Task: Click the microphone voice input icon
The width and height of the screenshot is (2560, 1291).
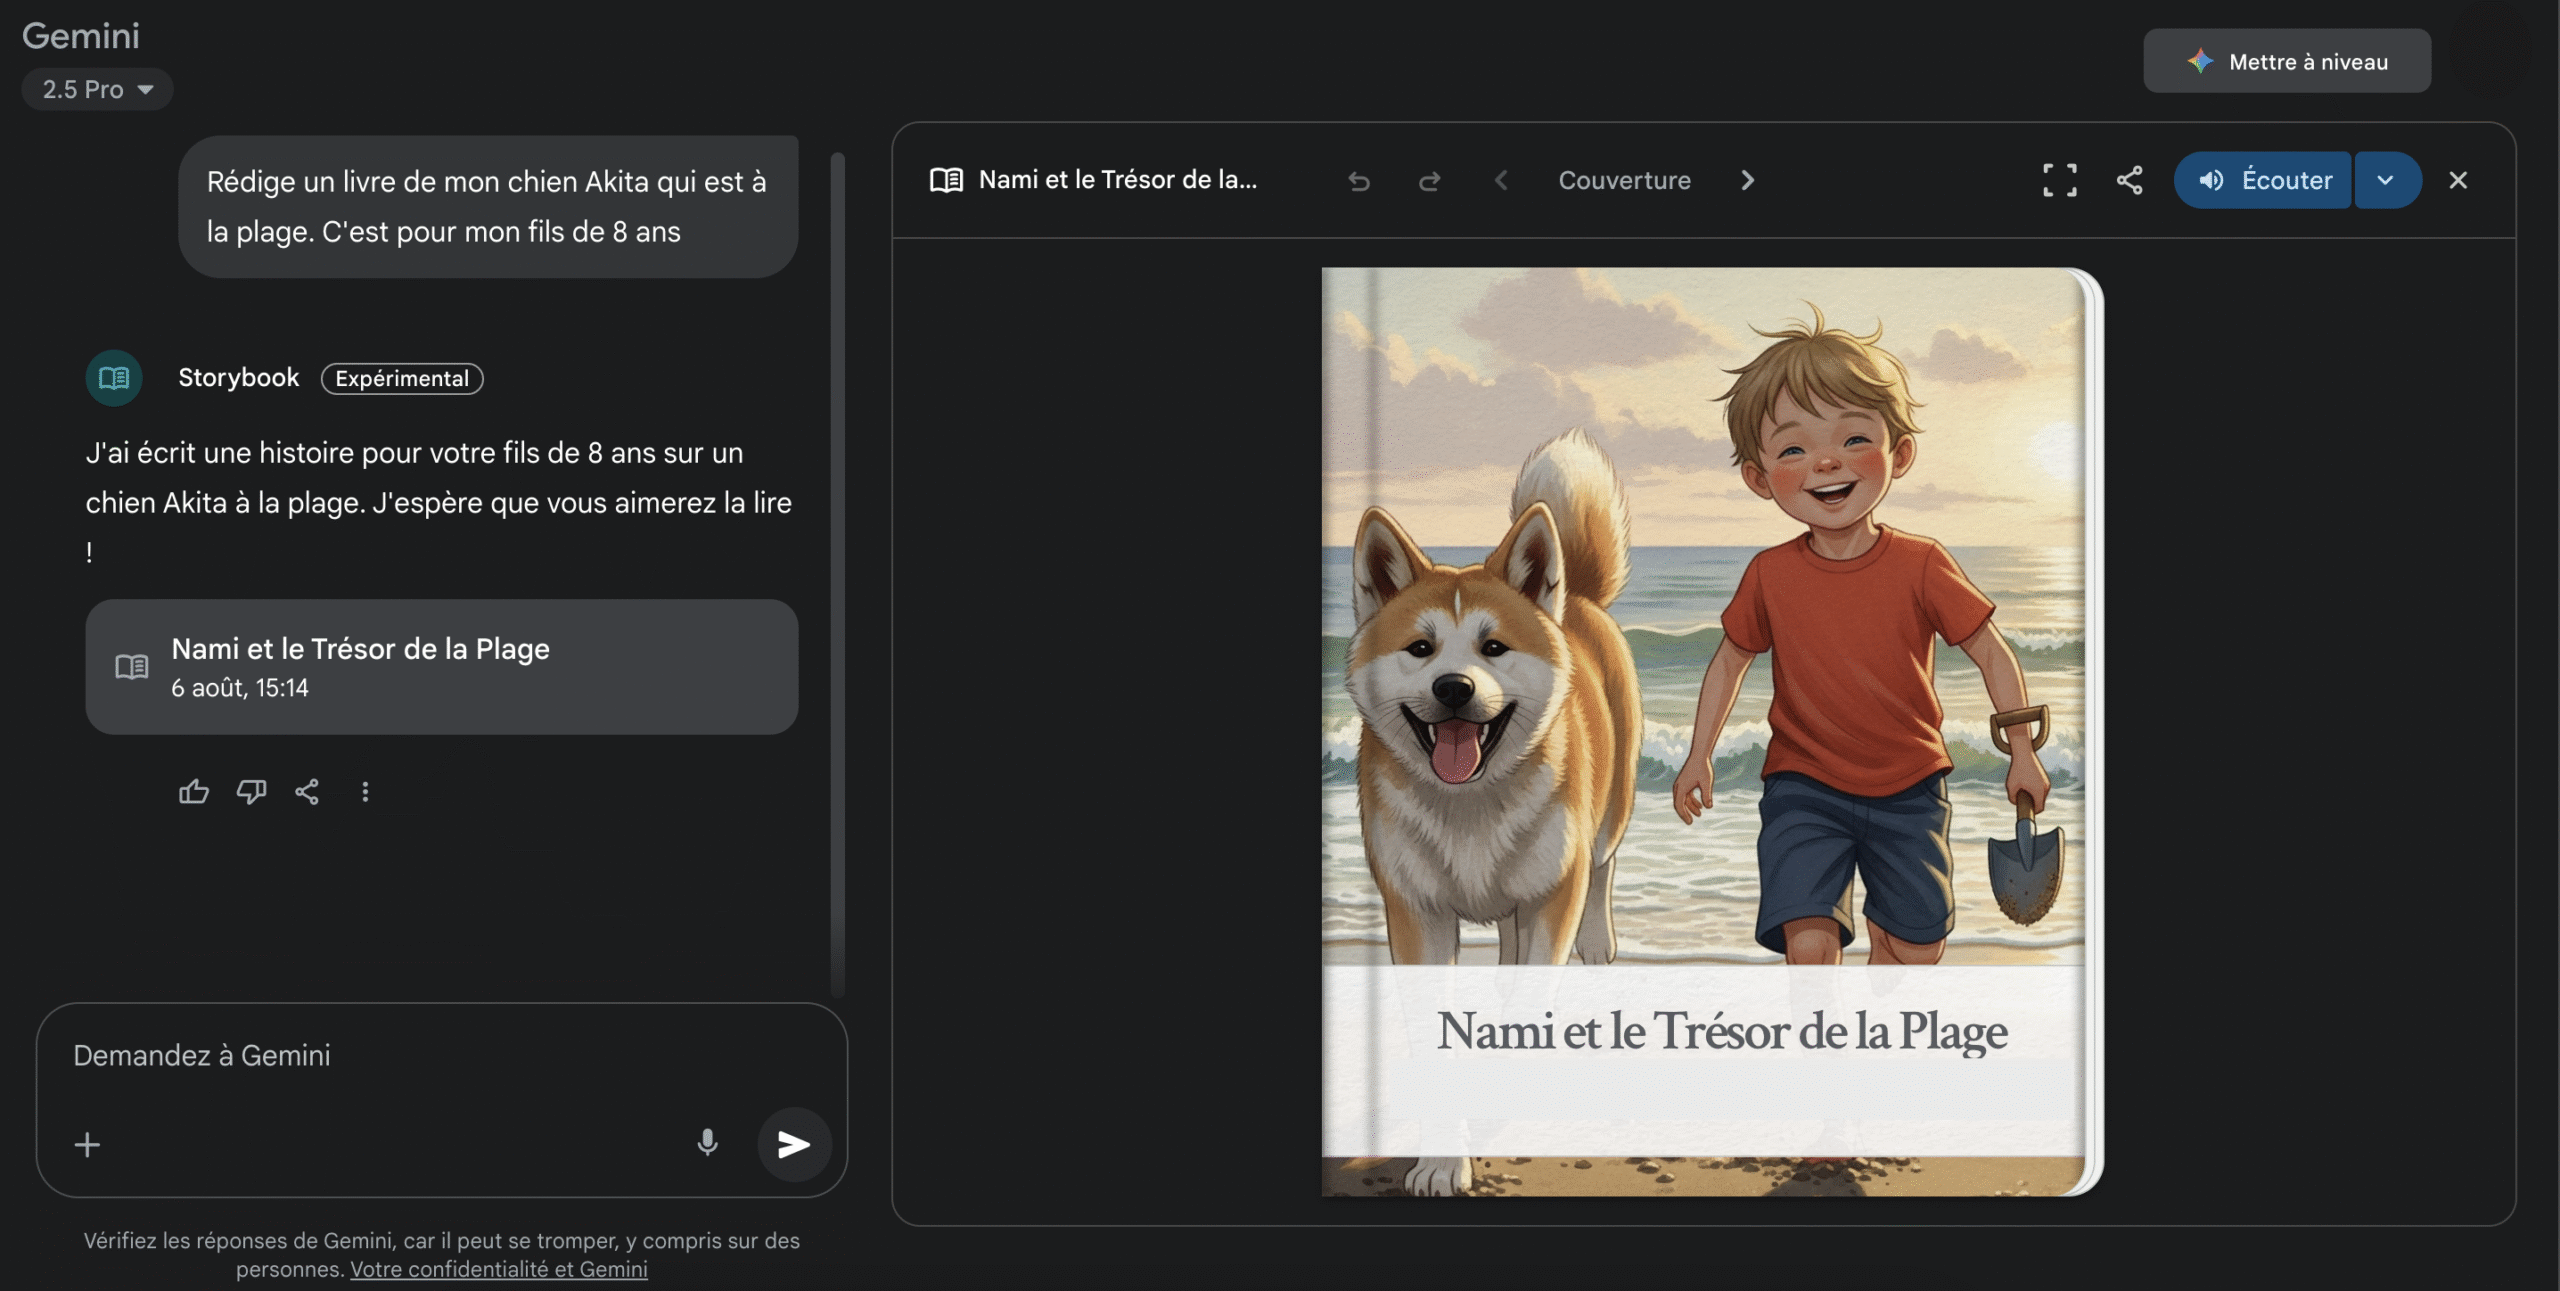Action: coord(707,1143)
